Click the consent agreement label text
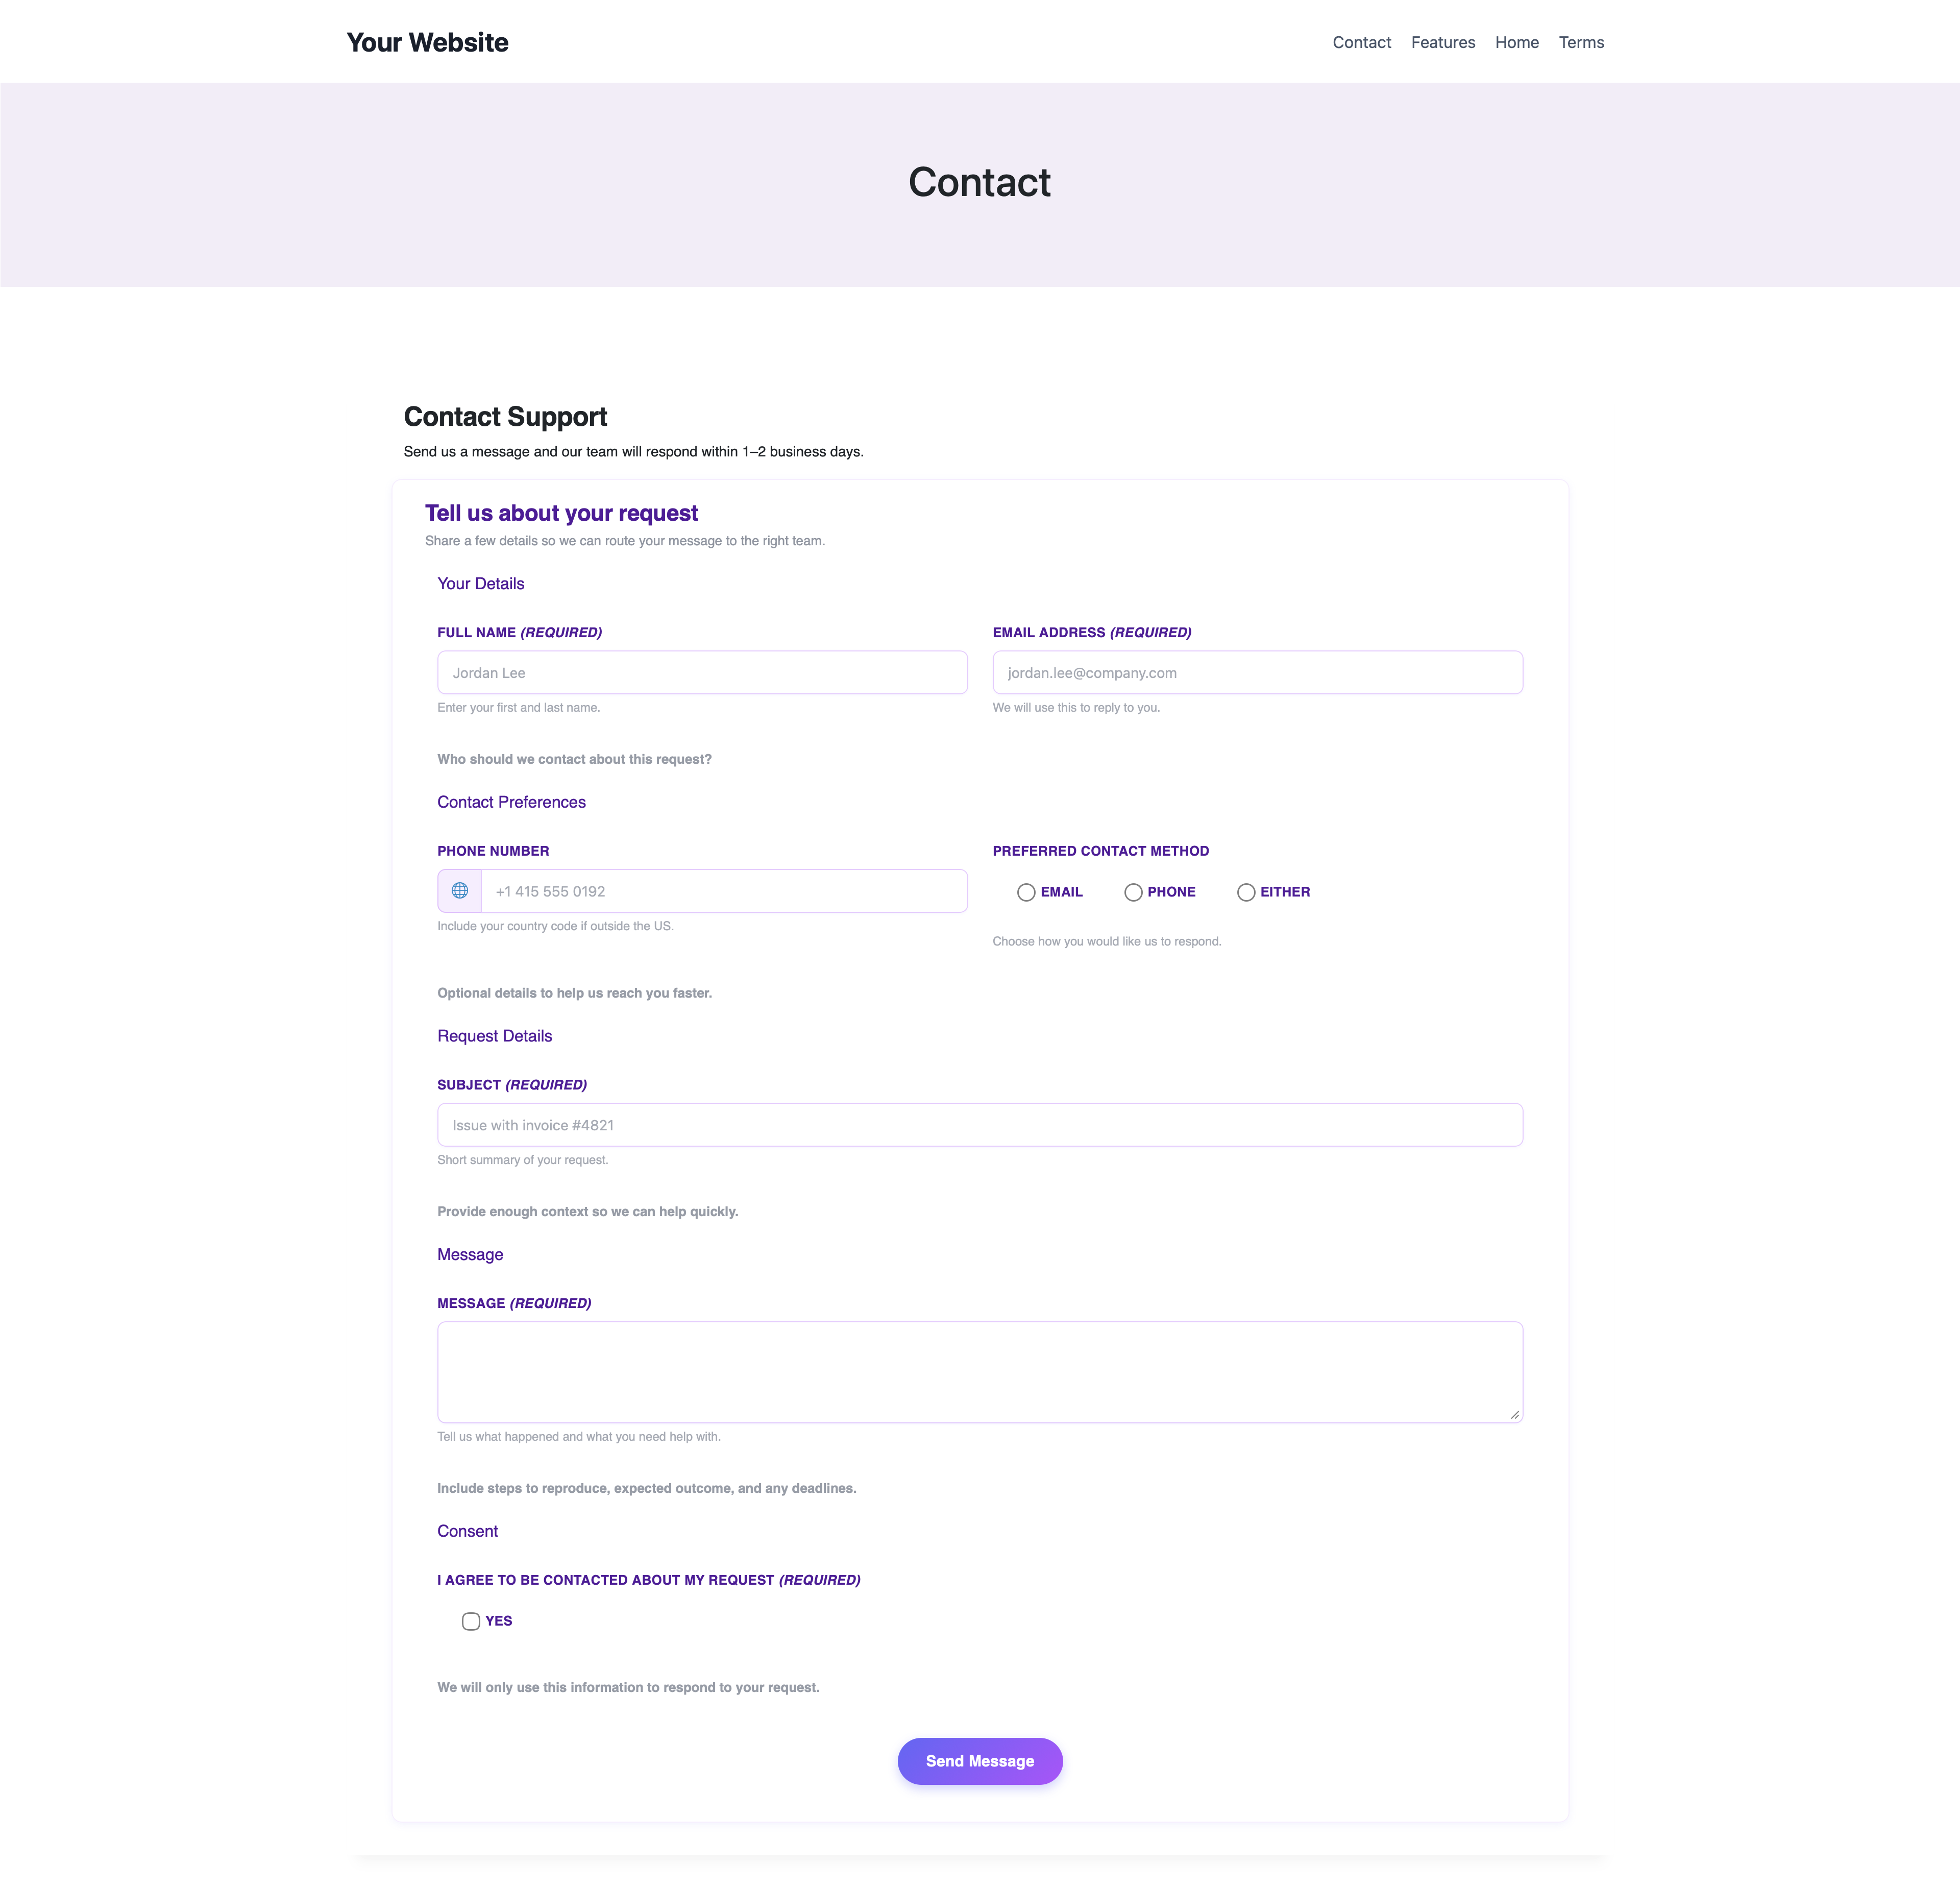This screenshot has width=1960, height=1889. tap(648, 1580)
